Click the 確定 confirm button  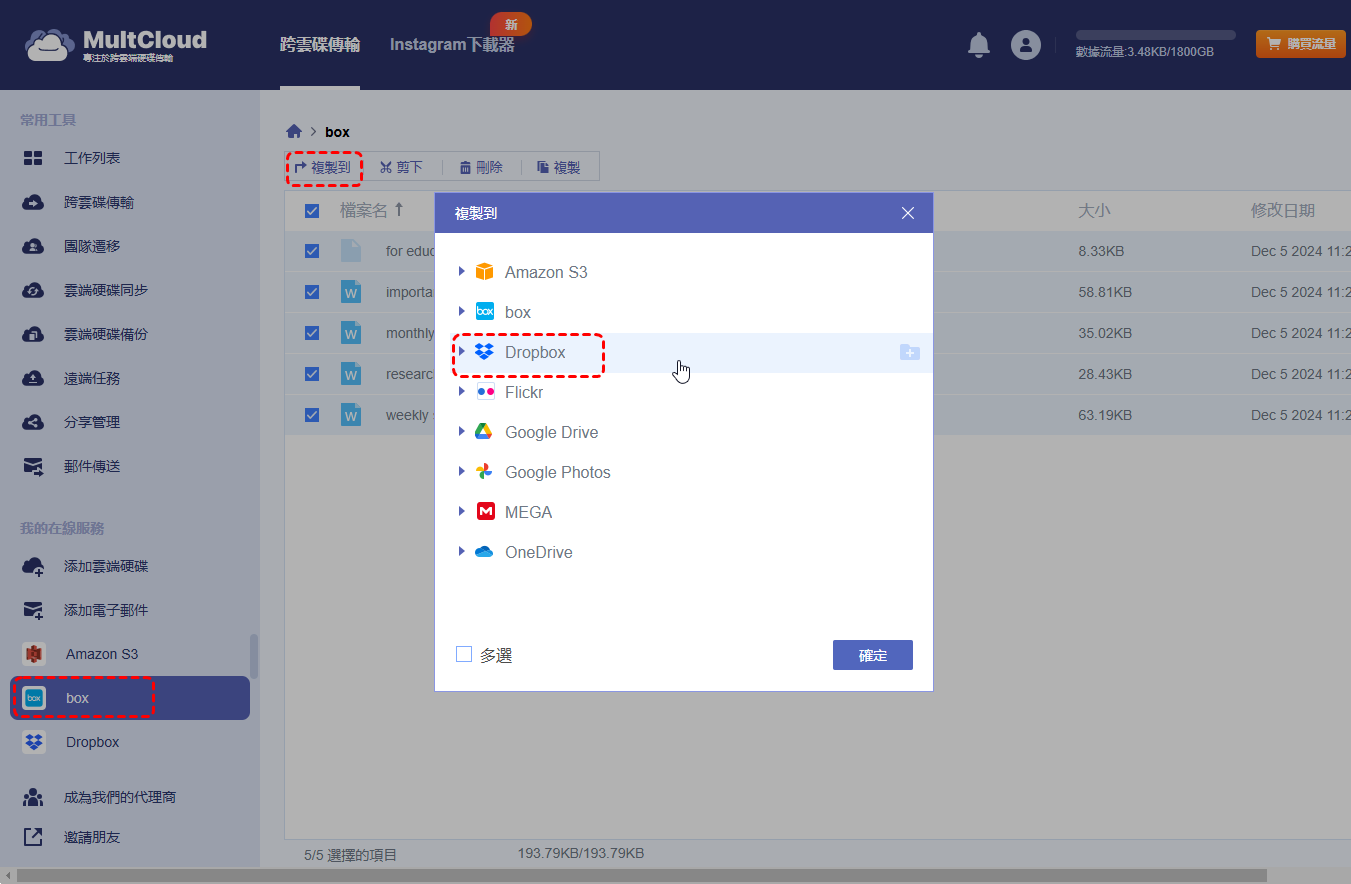(x=873, y=655)
